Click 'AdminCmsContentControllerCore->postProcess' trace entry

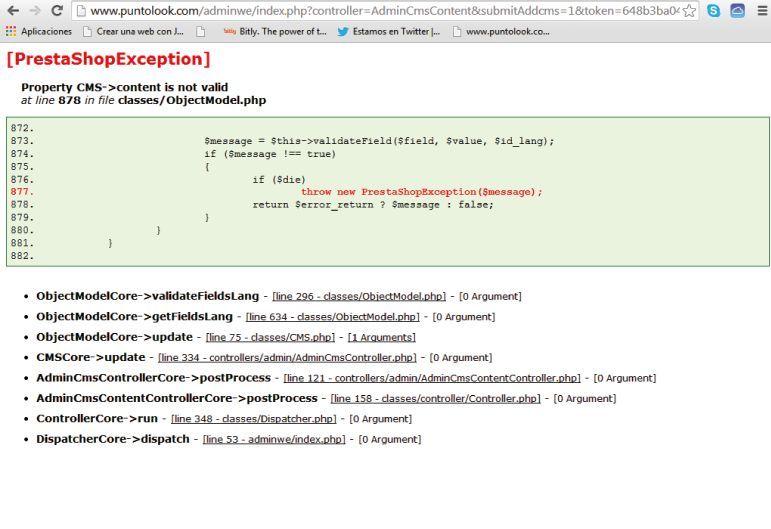pyautogui.click(x=177, y=398)
